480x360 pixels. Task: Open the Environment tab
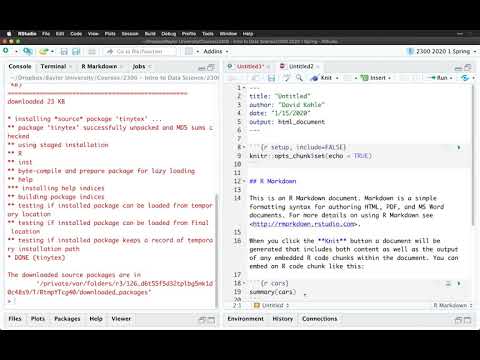coord(245,319)
